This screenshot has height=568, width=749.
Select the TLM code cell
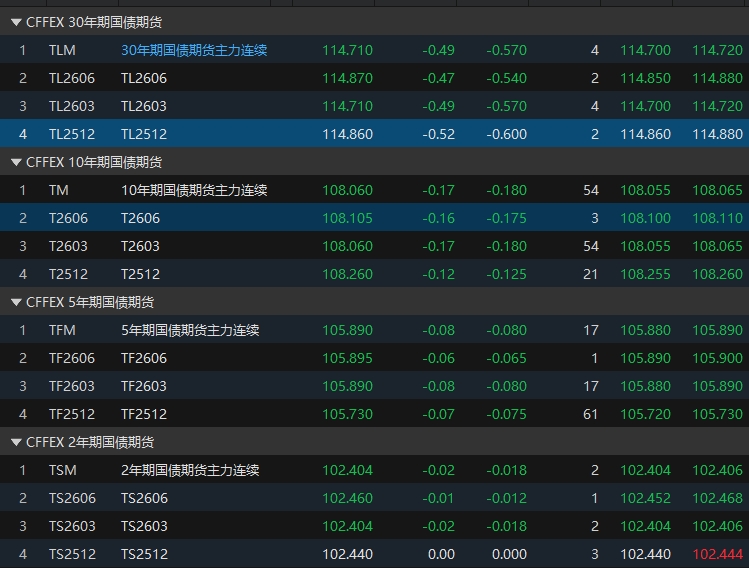[62, 50]
